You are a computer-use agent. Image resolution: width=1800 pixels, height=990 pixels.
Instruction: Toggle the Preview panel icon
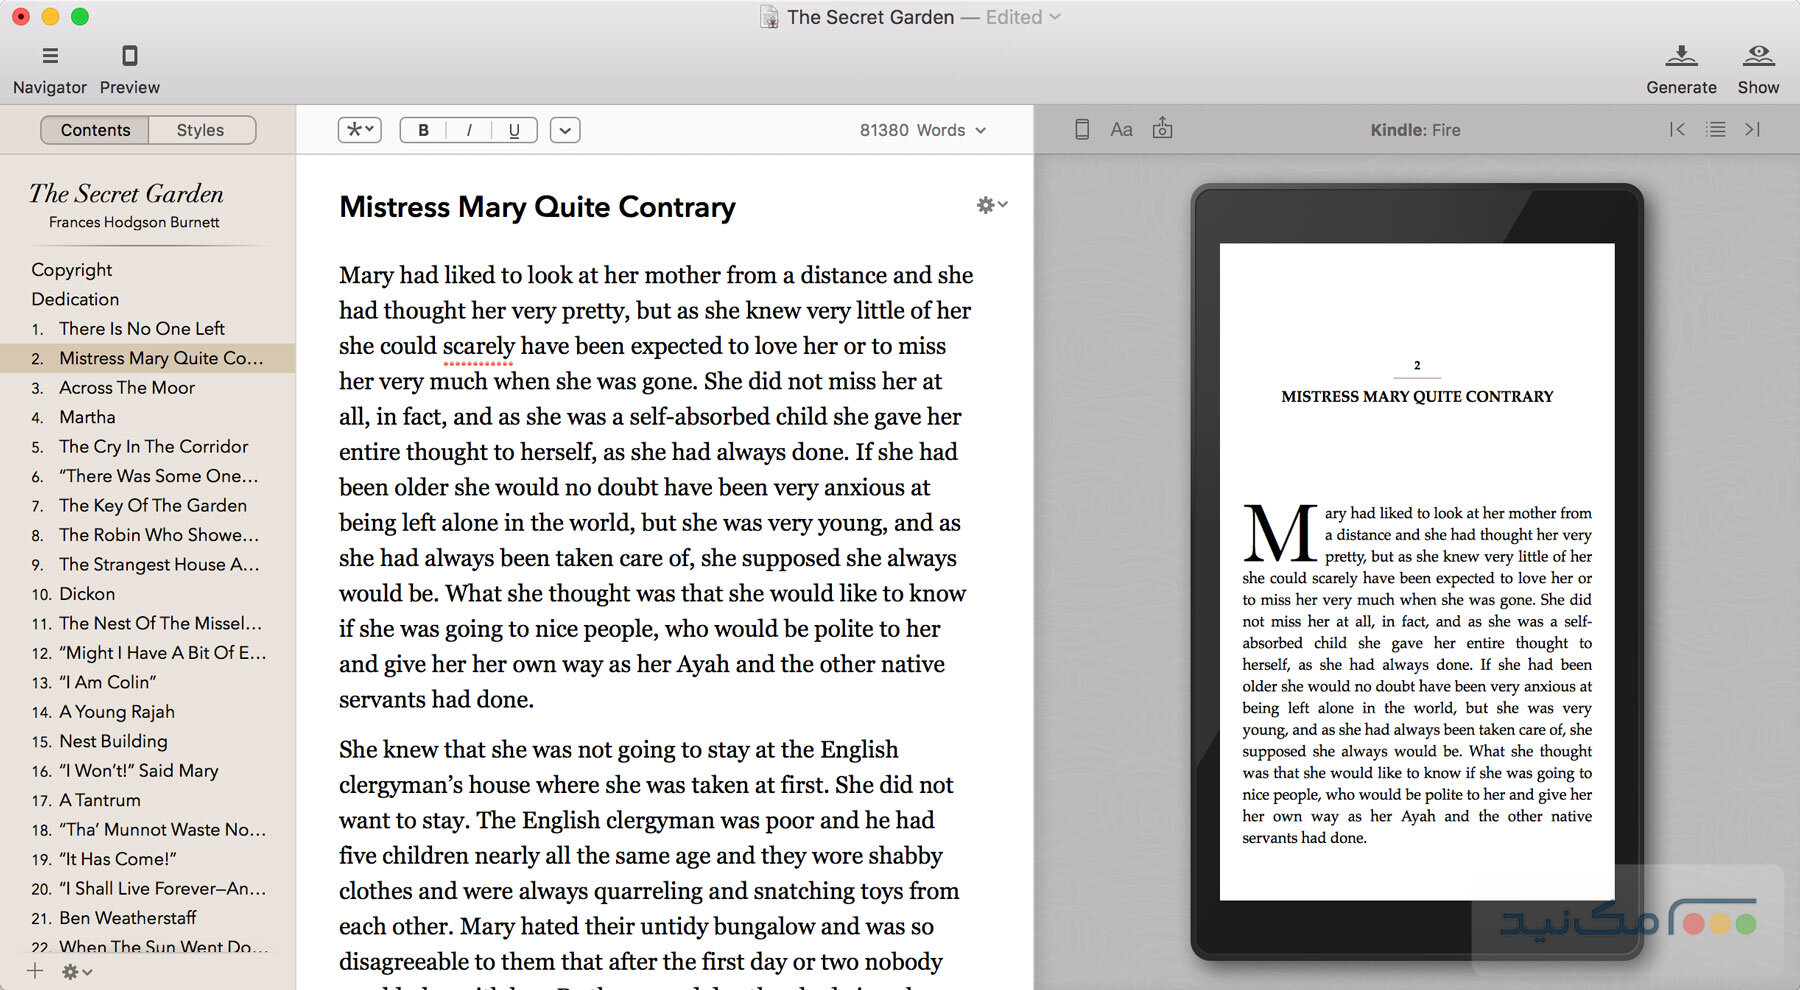click(x=129, y=56)
